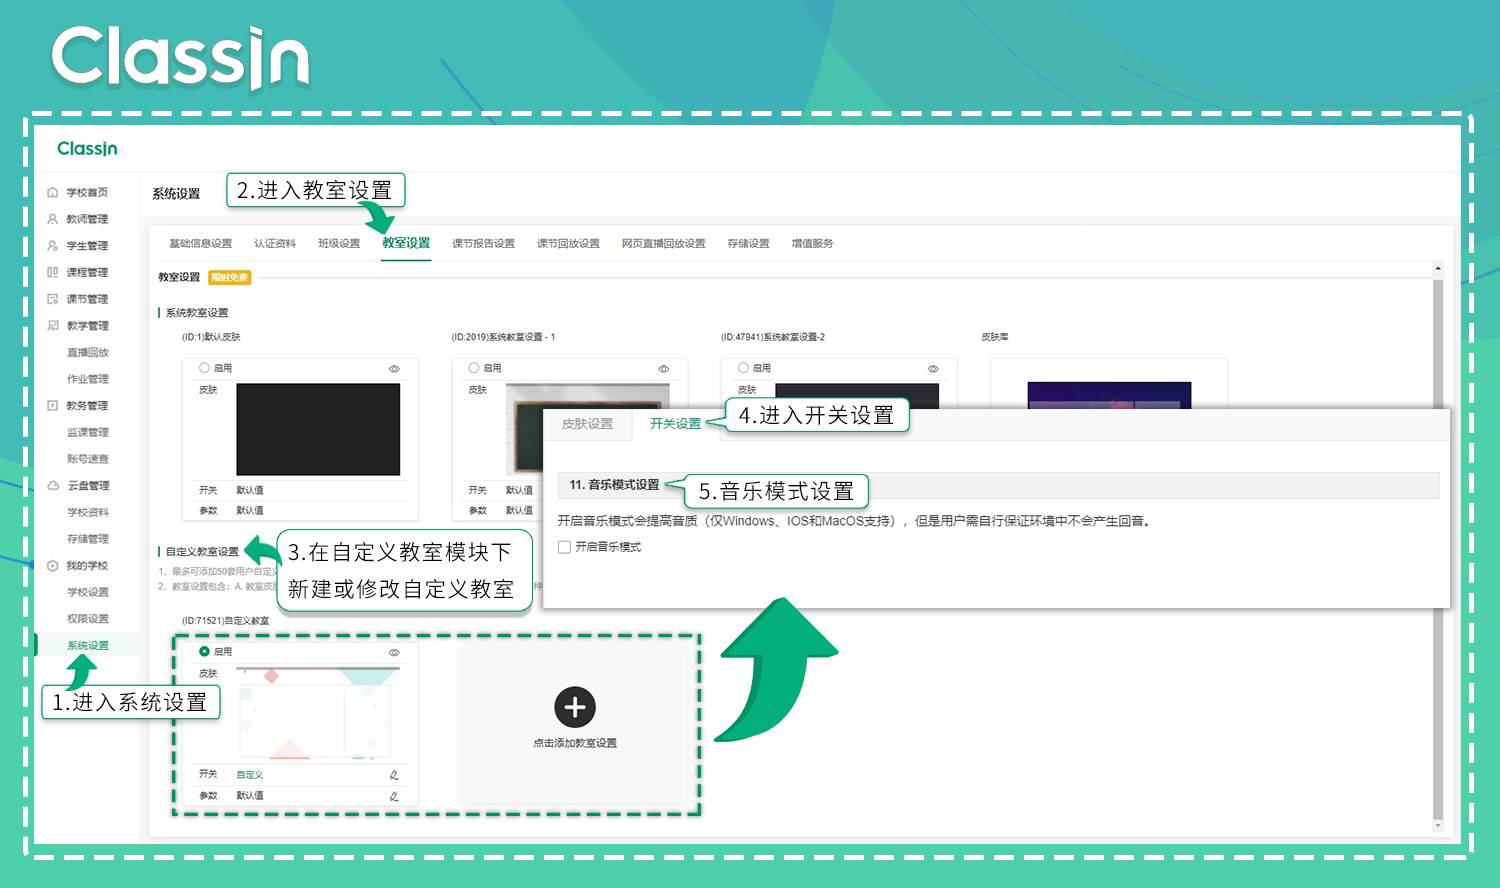Click the 云盘管理 cloud icon

point(53,485)
